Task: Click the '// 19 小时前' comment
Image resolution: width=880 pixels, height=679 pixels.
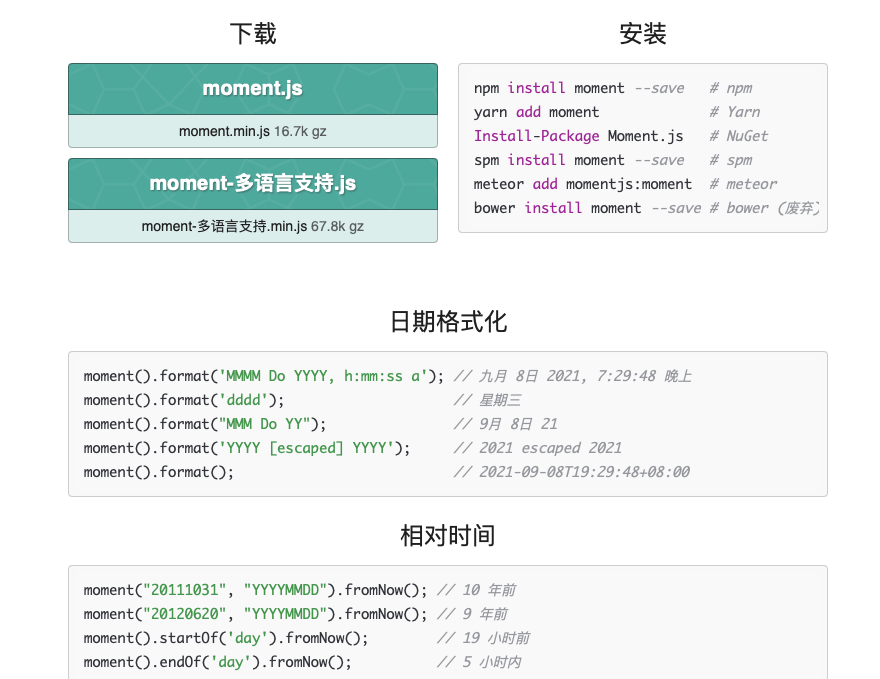Action: [x=483, y=638]
